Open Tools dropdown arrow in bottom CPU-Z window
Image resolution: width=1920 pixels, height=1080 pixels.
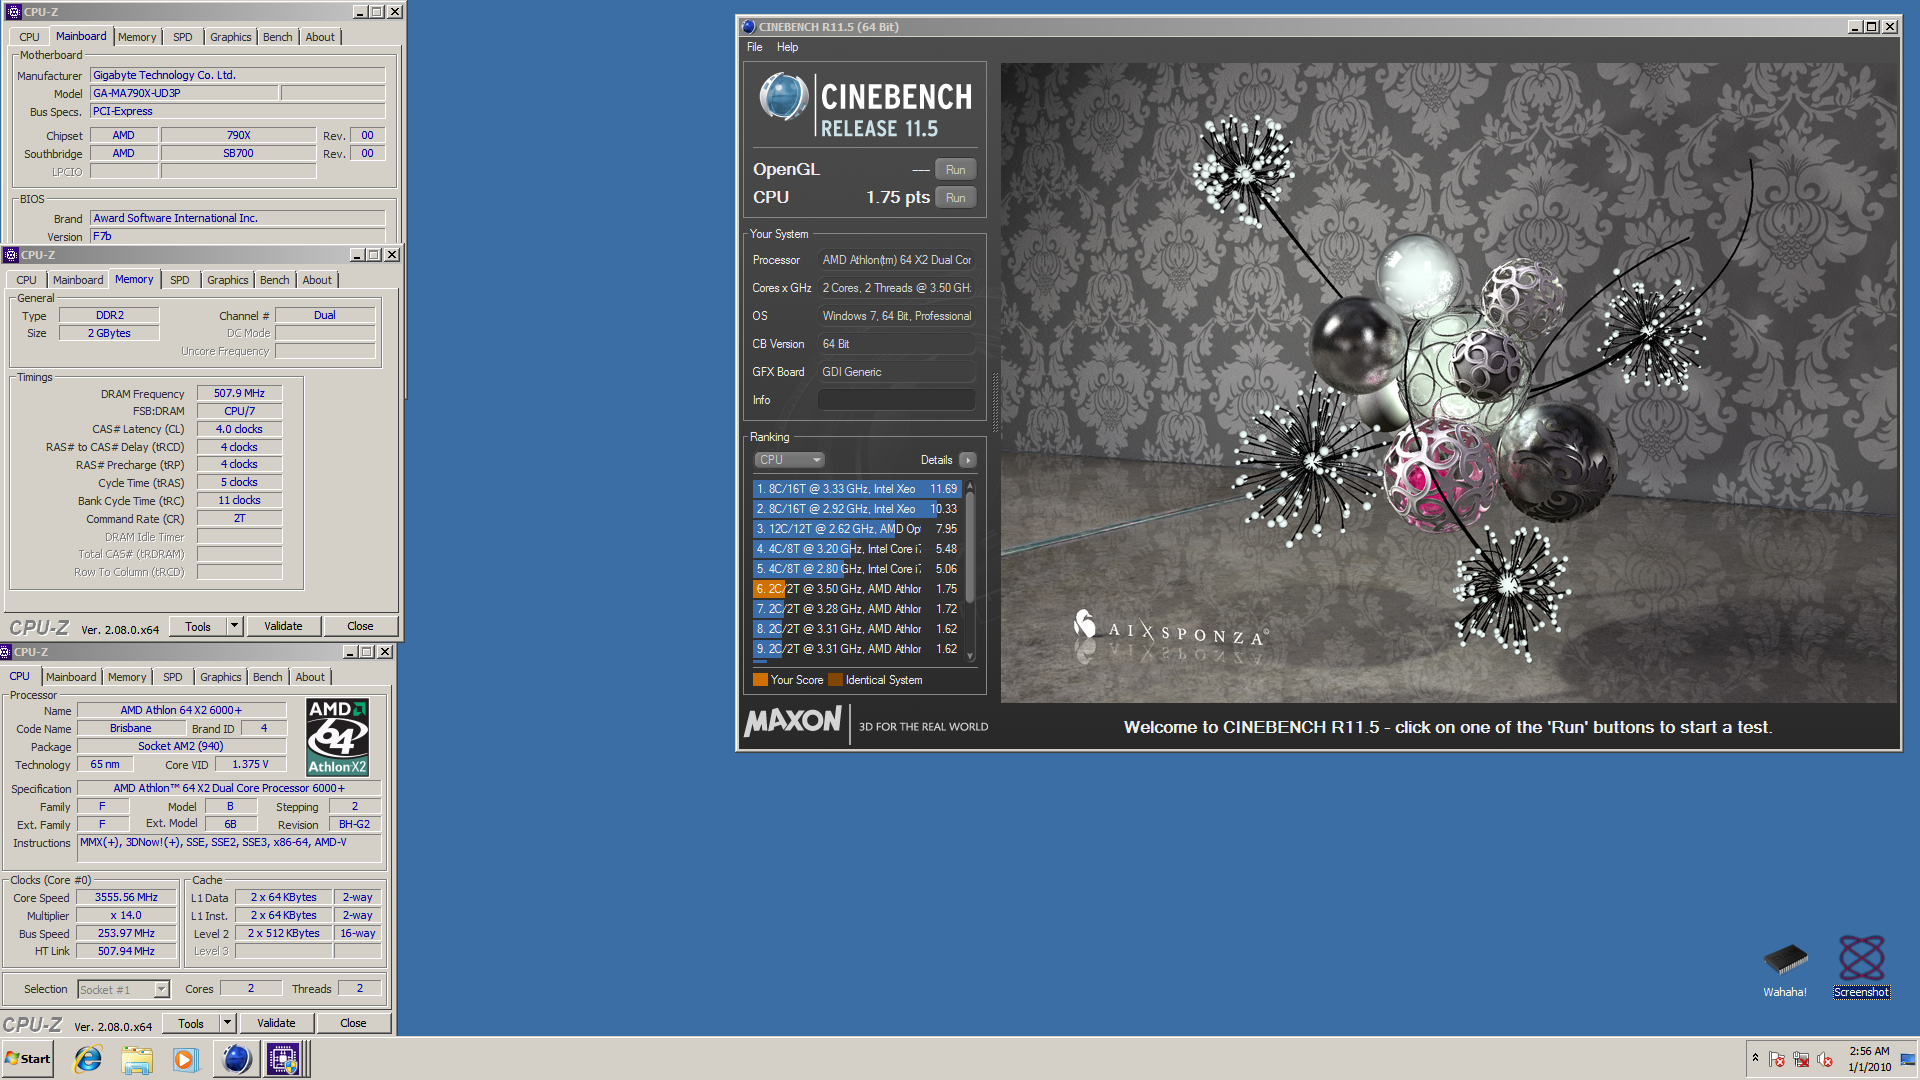[227, 1023]
